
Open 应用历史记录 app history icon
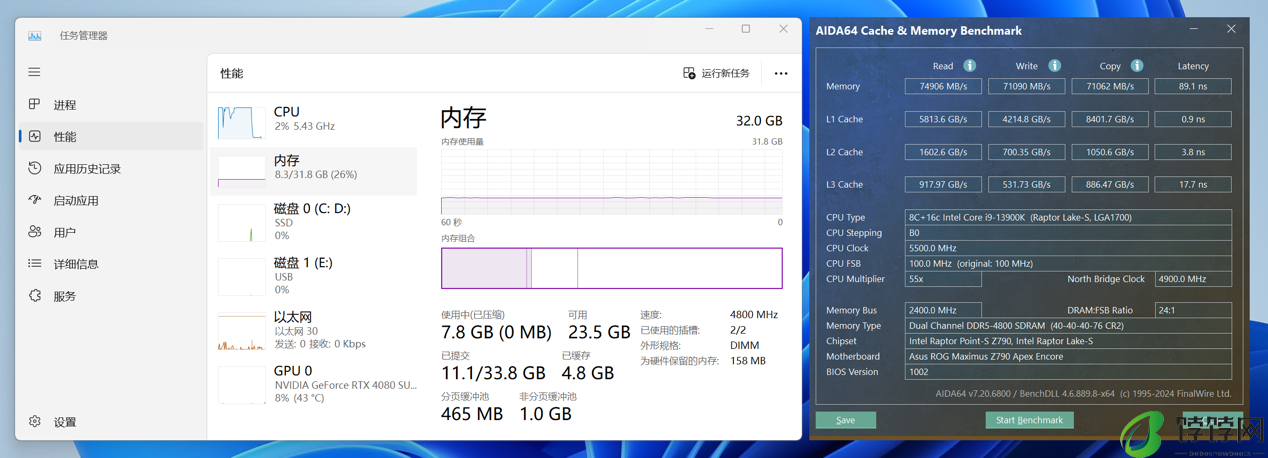click(35, 168)
